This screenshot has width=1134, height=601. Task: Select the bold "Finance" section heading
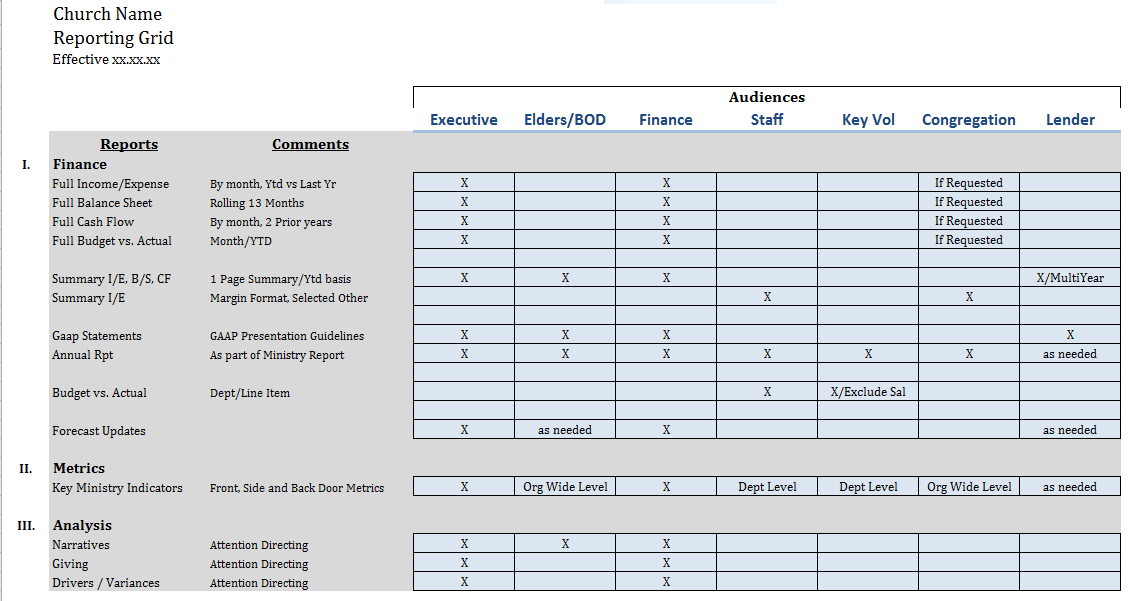80,164
